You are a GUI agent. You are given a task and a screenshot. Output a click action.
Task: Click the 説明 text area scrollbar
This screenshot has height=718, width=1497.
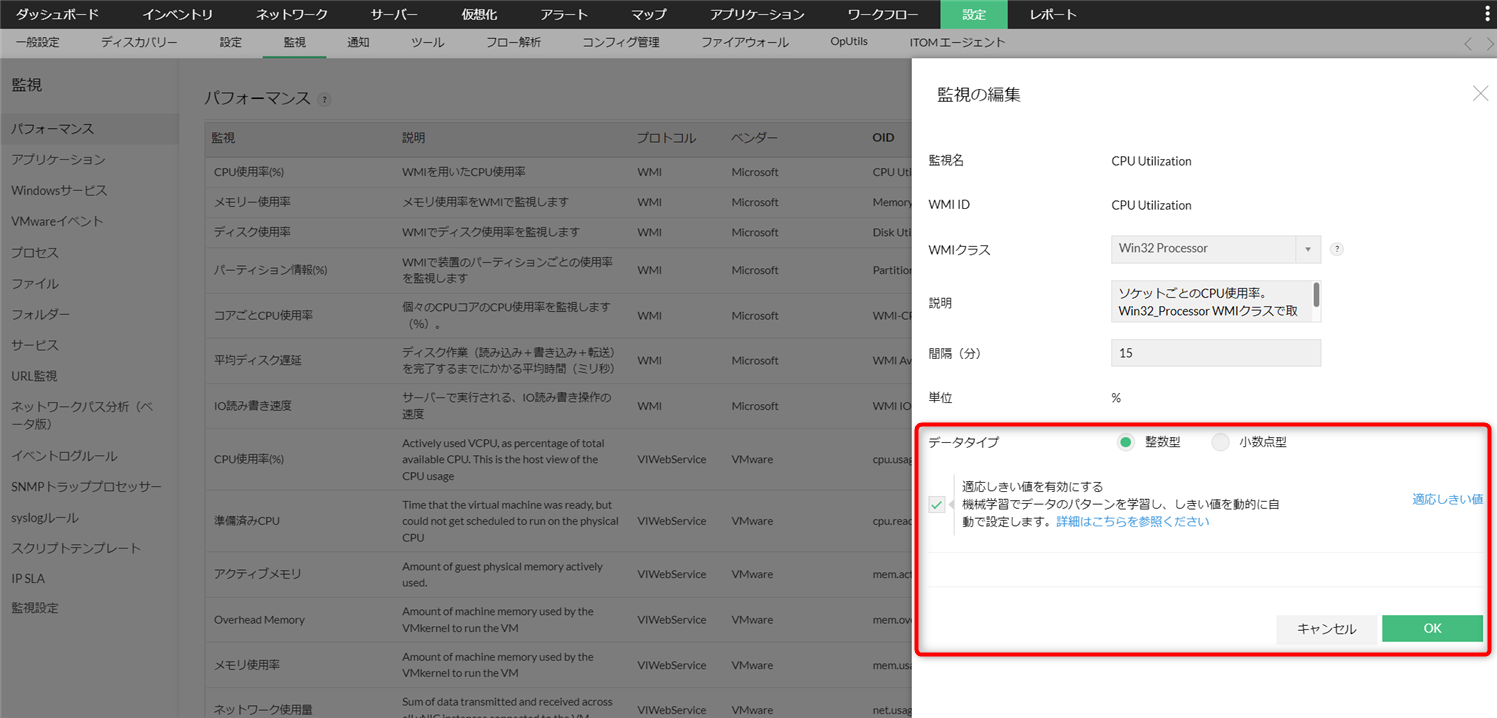[1316, 295]
